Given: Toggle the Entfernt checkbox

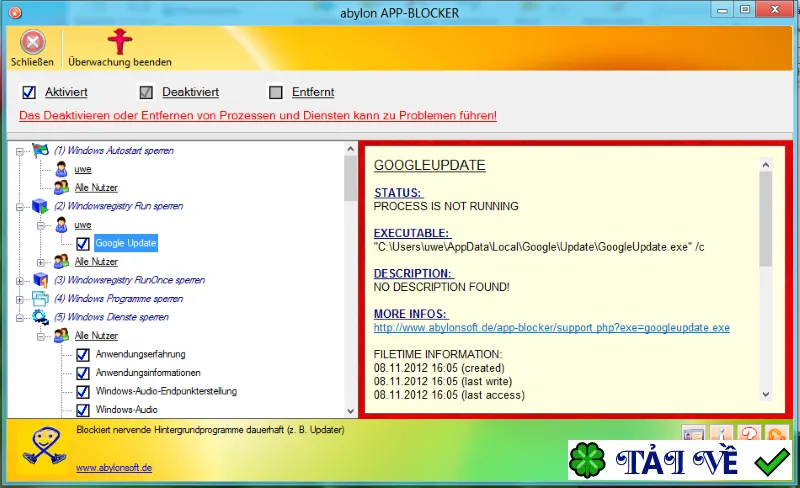Looking at the screenshot, I should tap(276, 92).
